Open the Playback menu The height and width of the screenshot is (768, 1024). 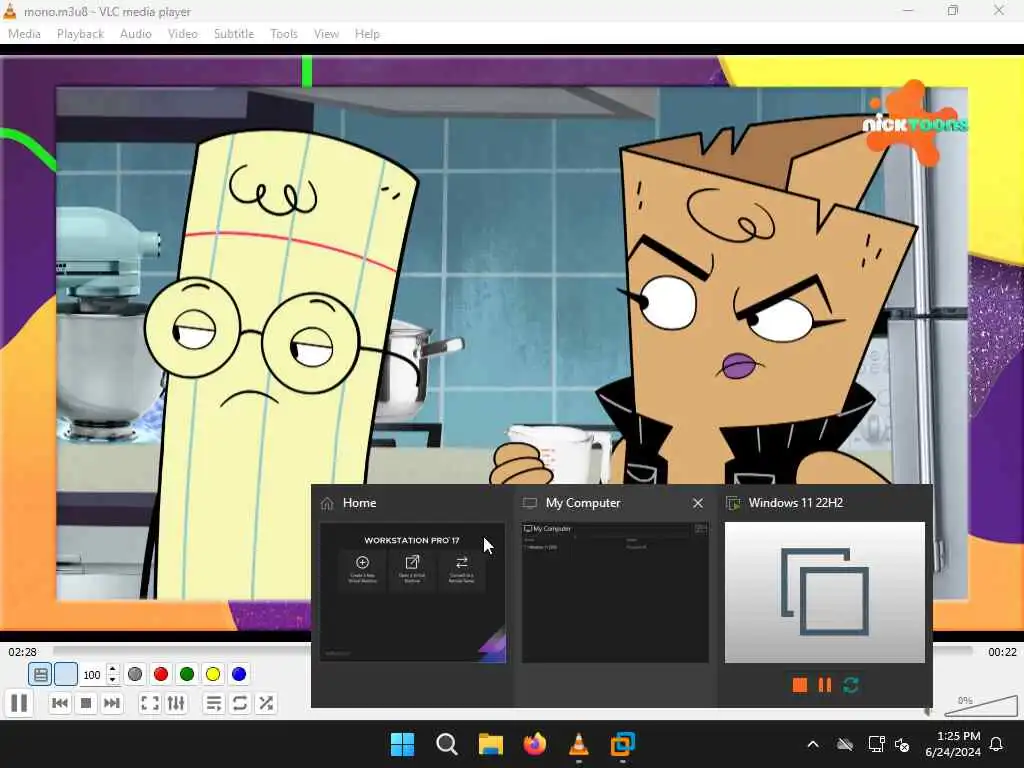pos(80,34)
